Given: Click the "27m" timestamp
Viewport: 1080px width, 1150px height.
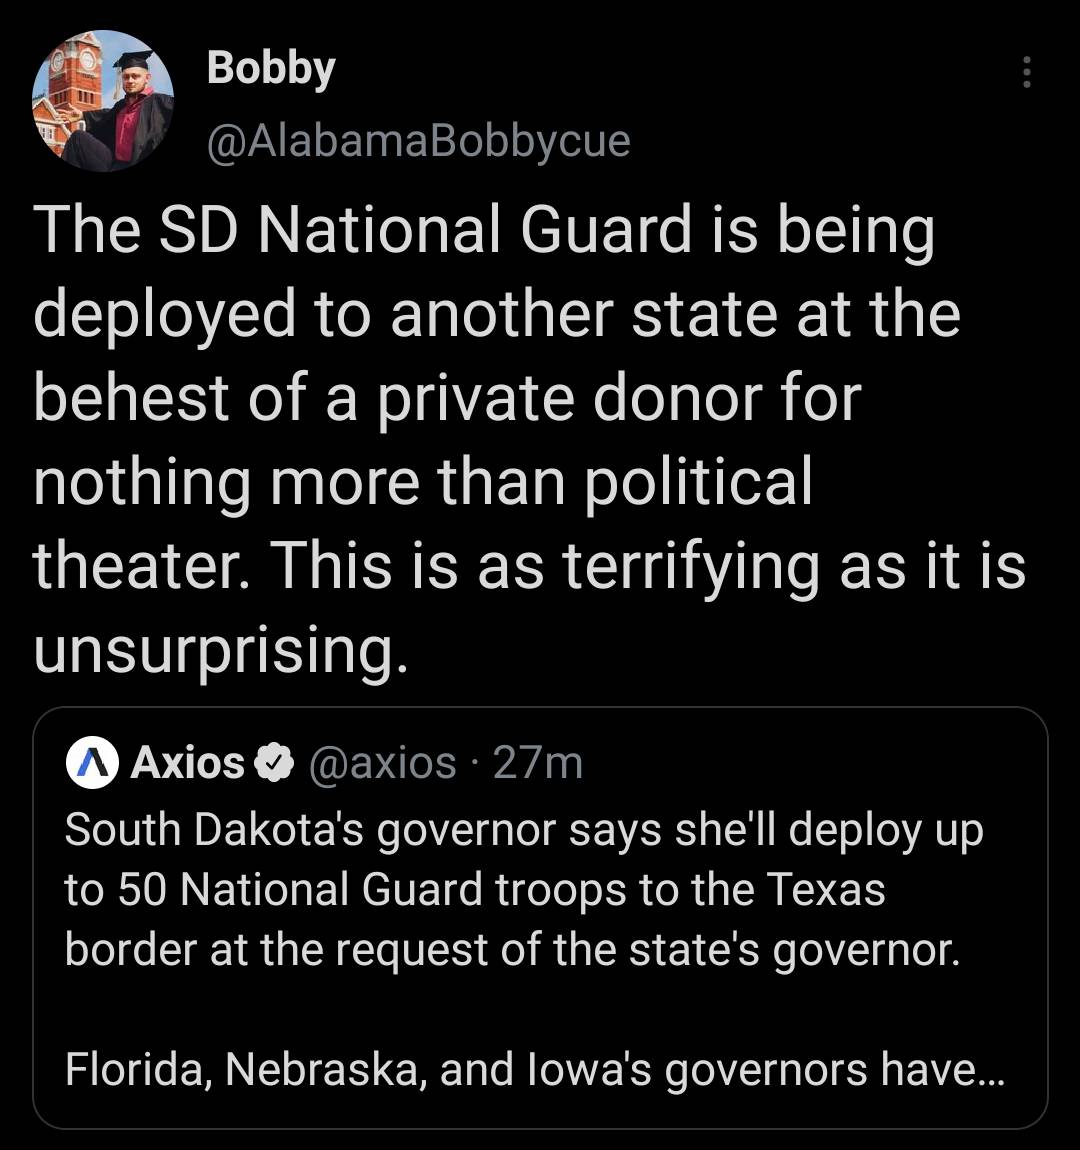Looking at the screenshot, I should (x=538, y=763).
